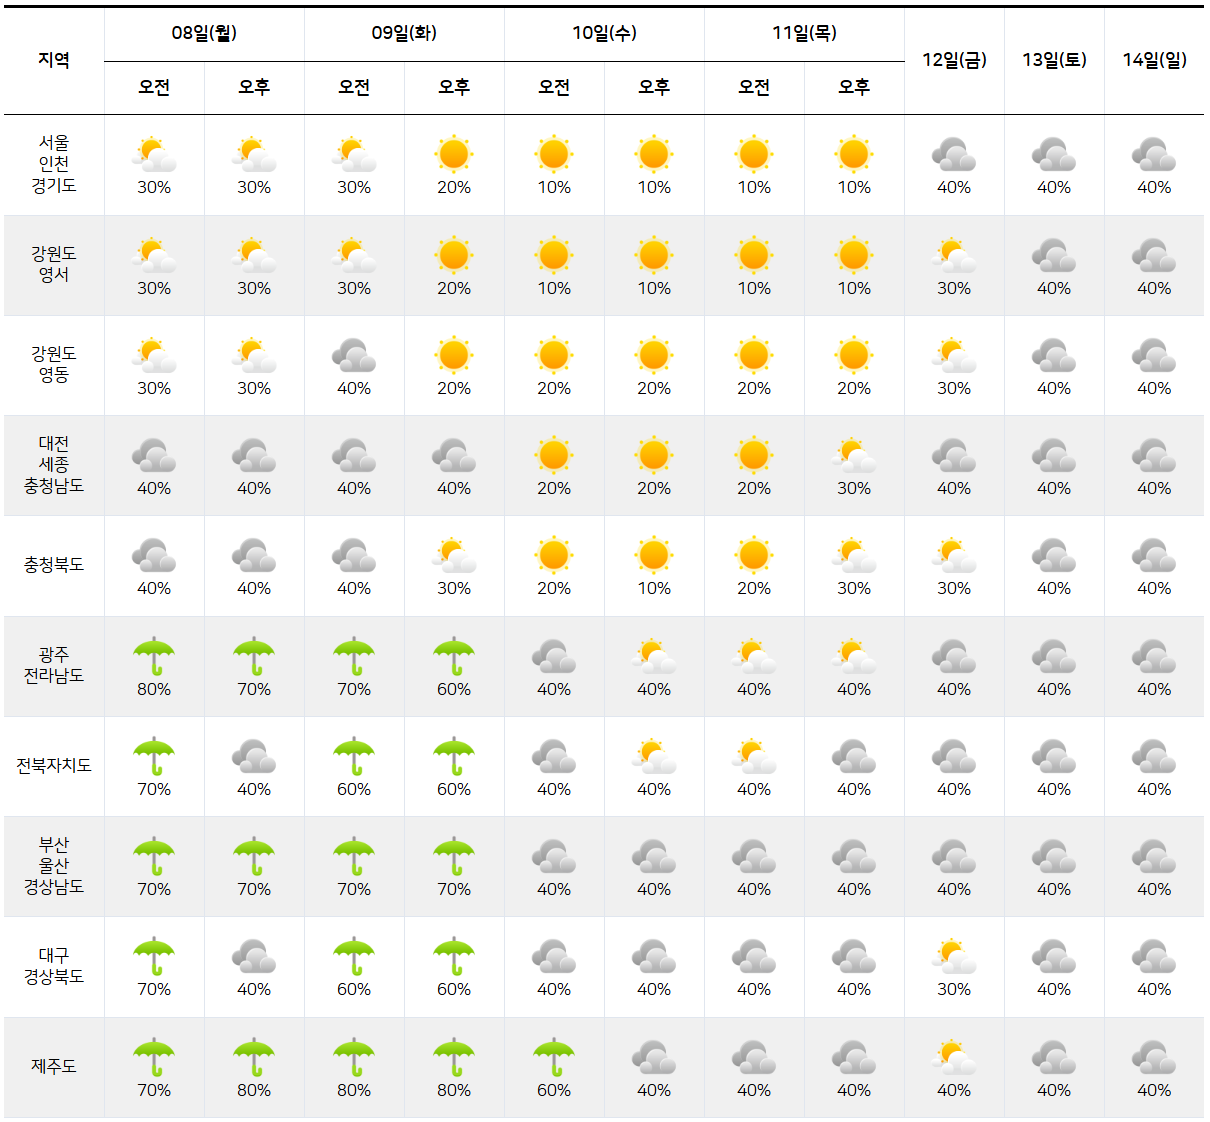1210x1122 pixels.
Task: Select the 부산 울산 경상남도 region label
Action: 54,865
